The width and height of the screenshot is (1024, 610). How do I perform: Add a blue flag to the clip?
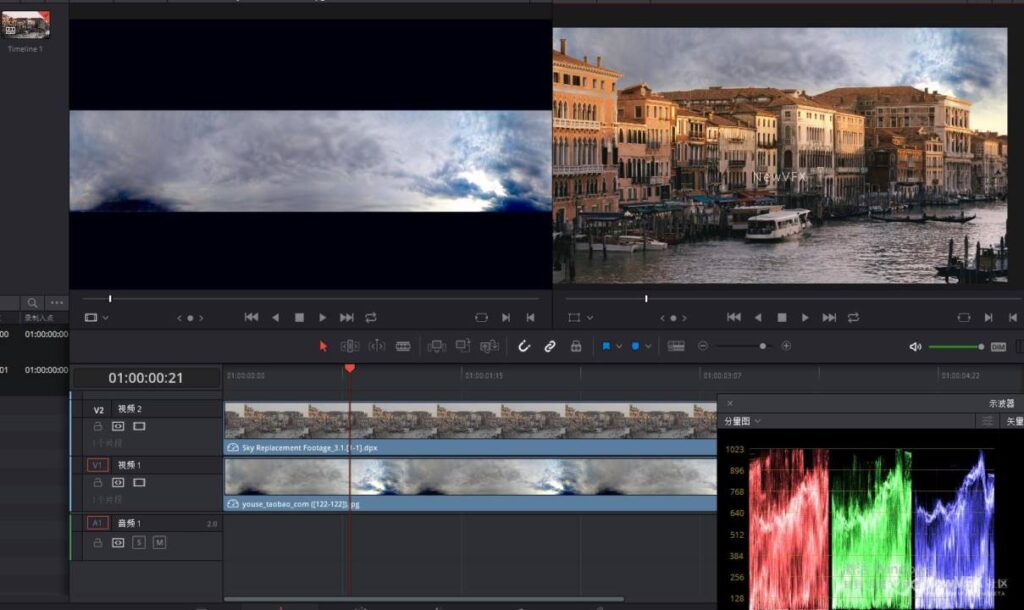pos(606,346)
